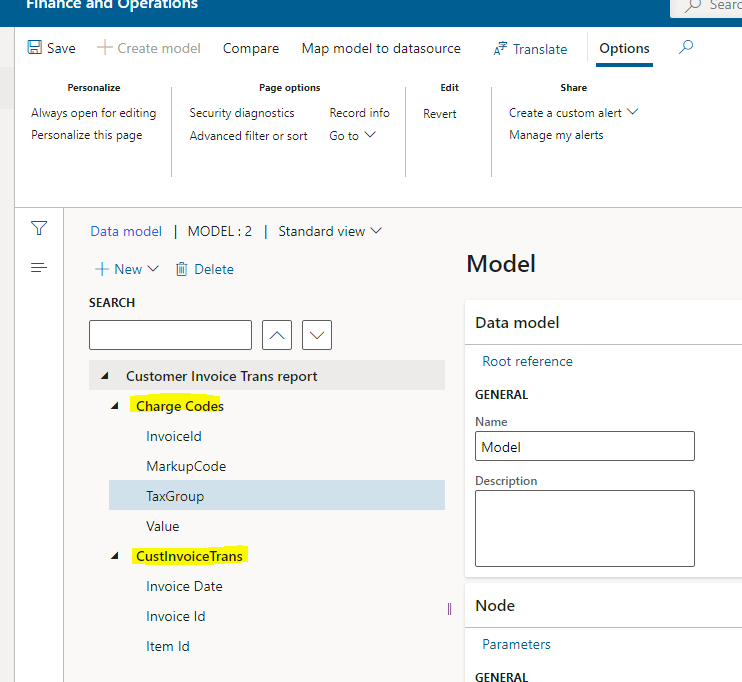Image resolution: width=742 pixels, height=682 pixels.
Task: Open the Compare menu item
Action: [x=251, y=48]
